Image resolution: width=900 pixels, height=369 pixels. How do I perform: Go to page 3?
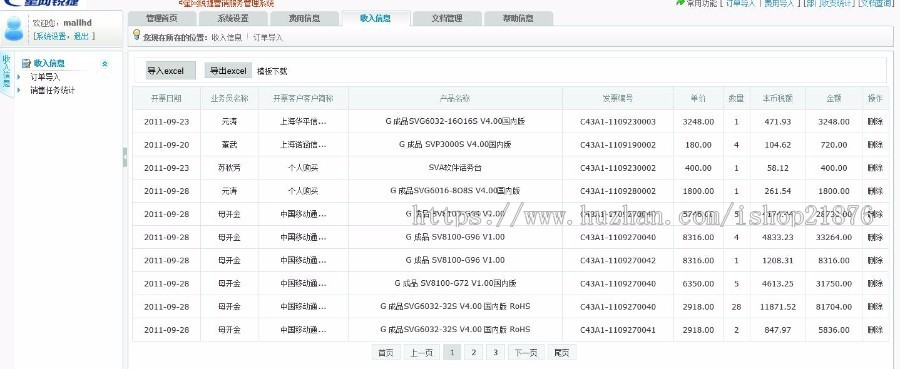(495, 352)
